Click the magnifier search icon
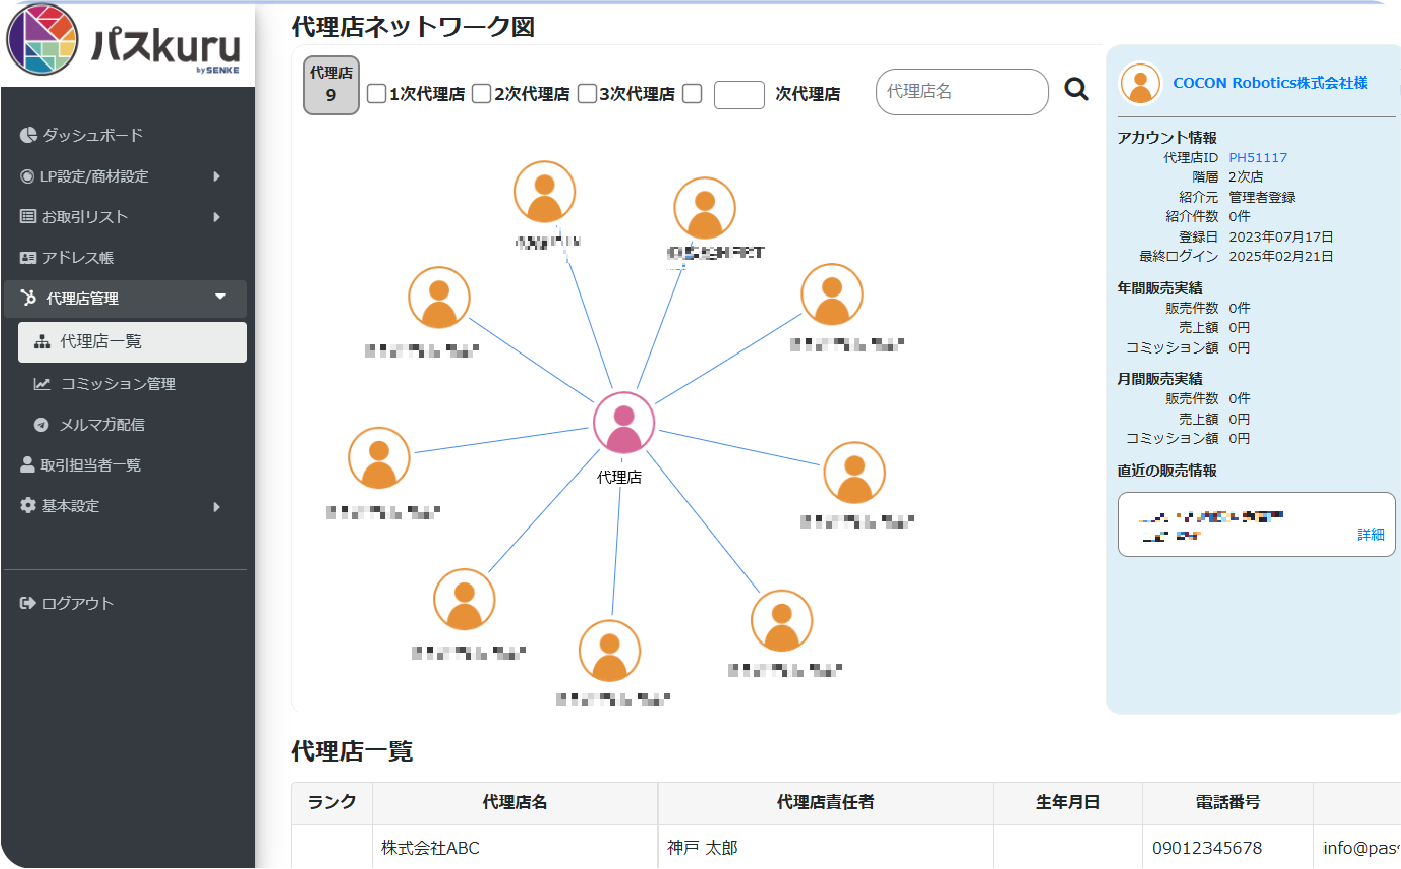The height and width of the screenshot is (869, 1401). (1076, 89)
